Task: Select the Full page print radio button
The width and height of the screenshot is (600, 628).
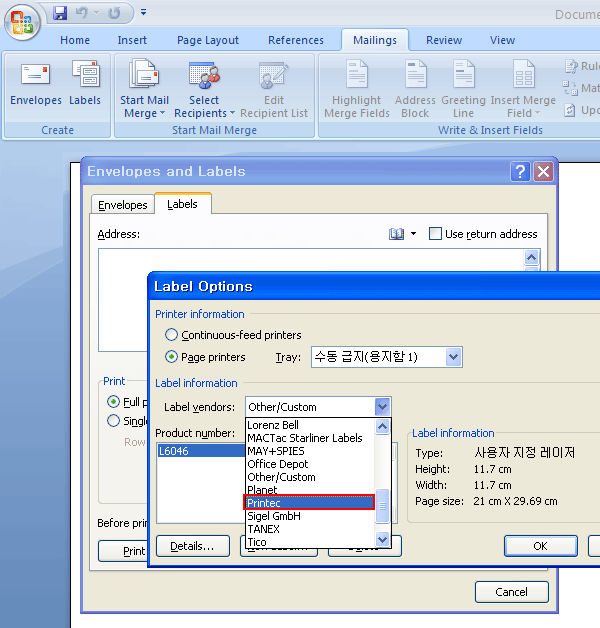Action: pyautogui.click(x=114, y=402)
